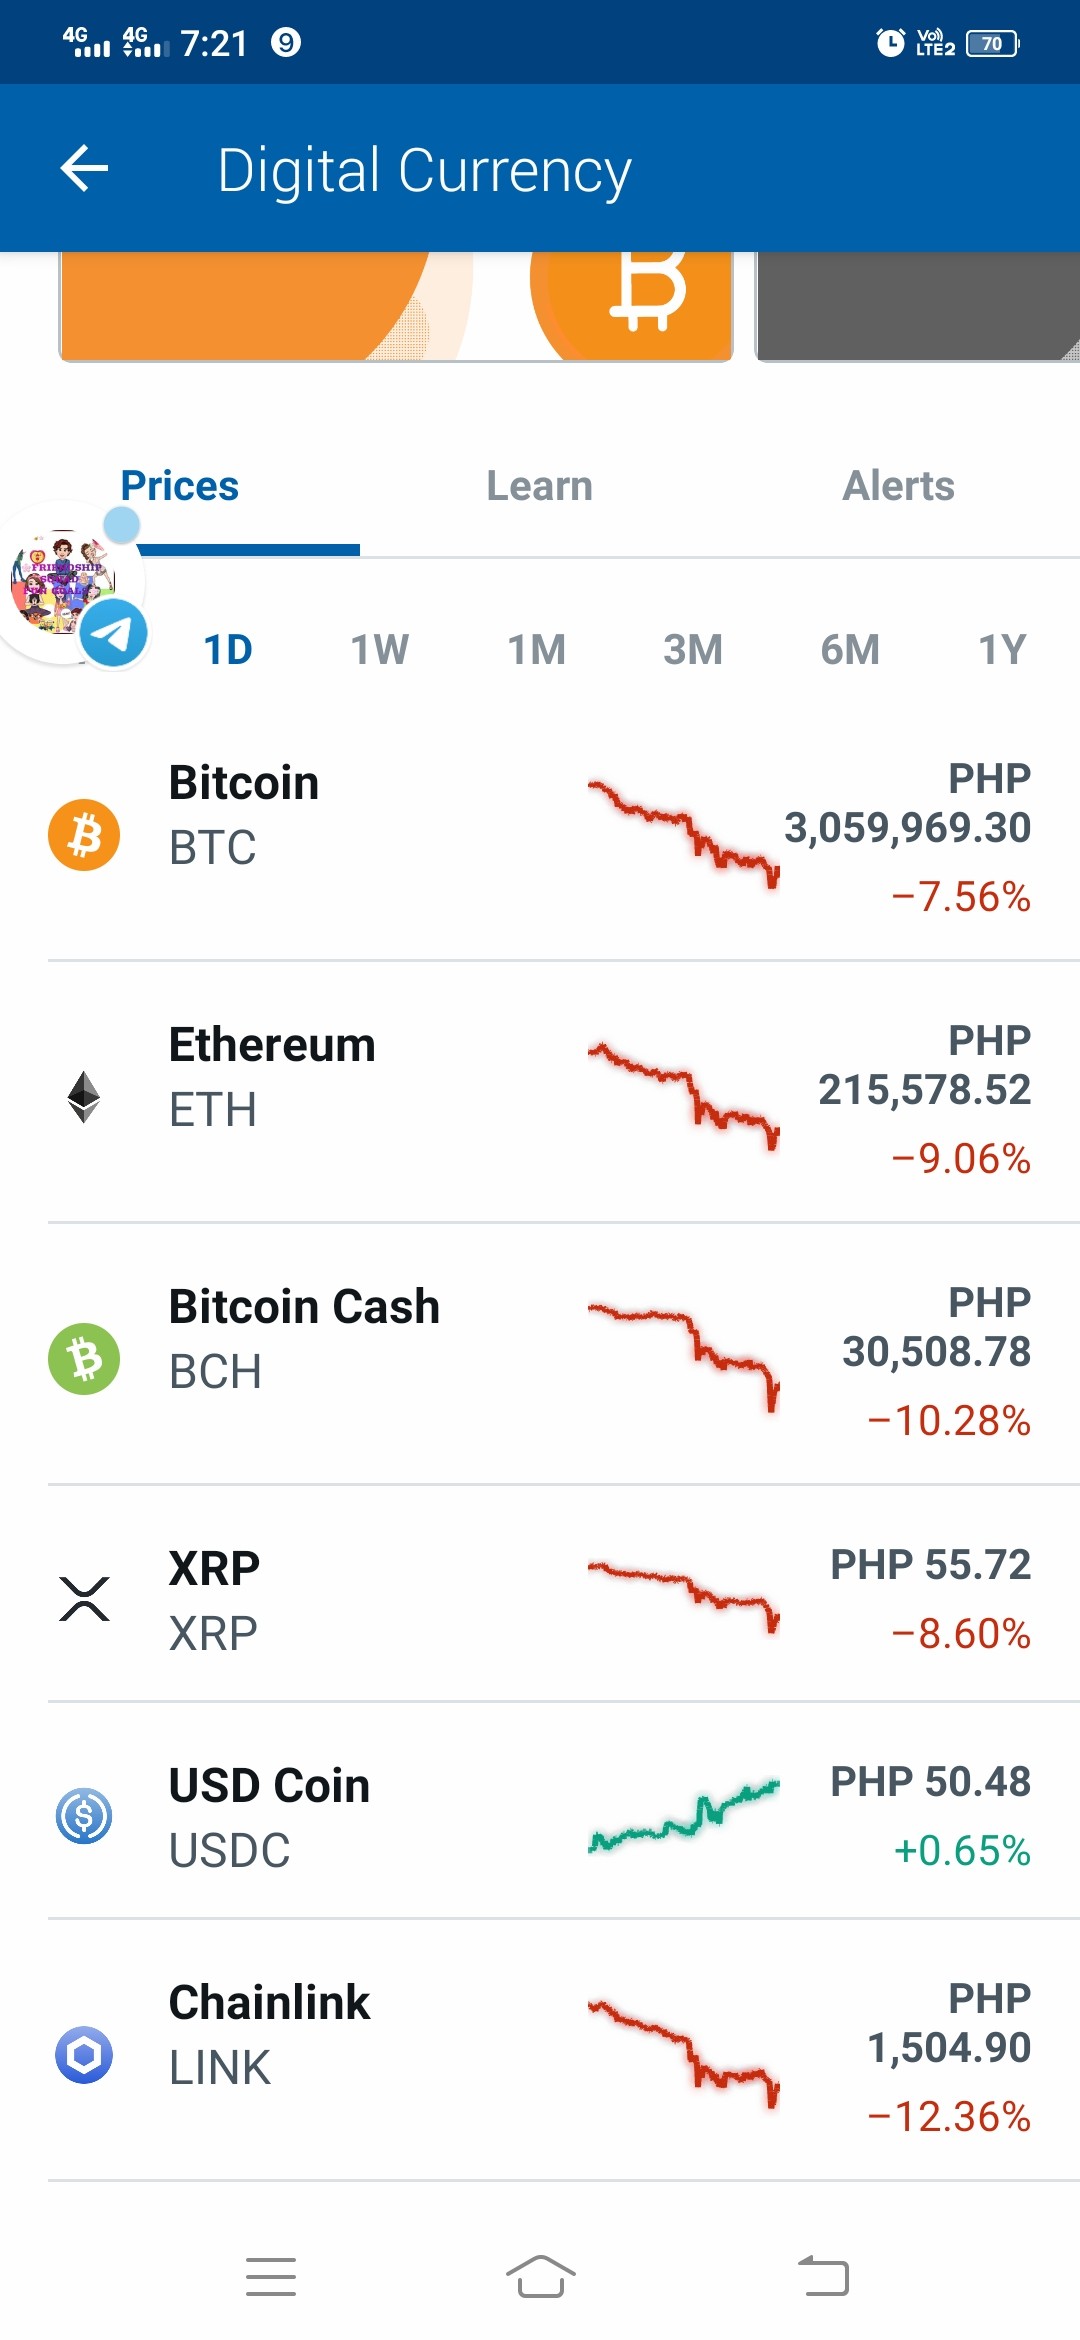This screenshot has height=2340, width=1080.
Task: Switch to the Learn tab
Action: 540,486
